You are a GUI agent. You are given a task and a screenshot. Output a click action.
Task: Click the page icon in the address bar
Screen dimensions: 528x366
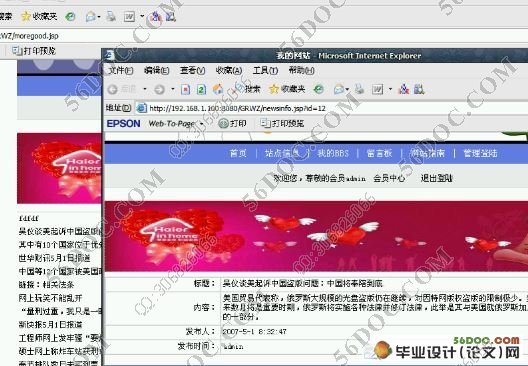pos(141,108)
